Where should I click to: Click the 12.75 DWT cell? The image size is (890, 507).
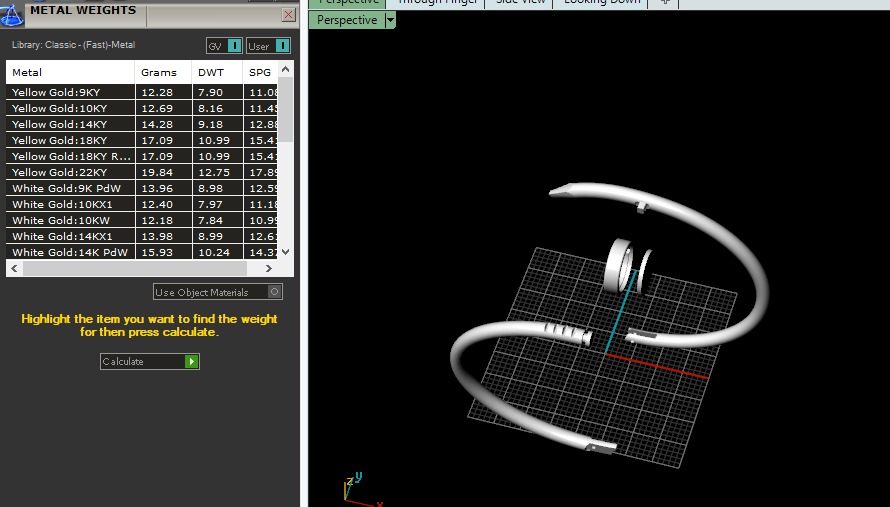(x=218, y=172)
